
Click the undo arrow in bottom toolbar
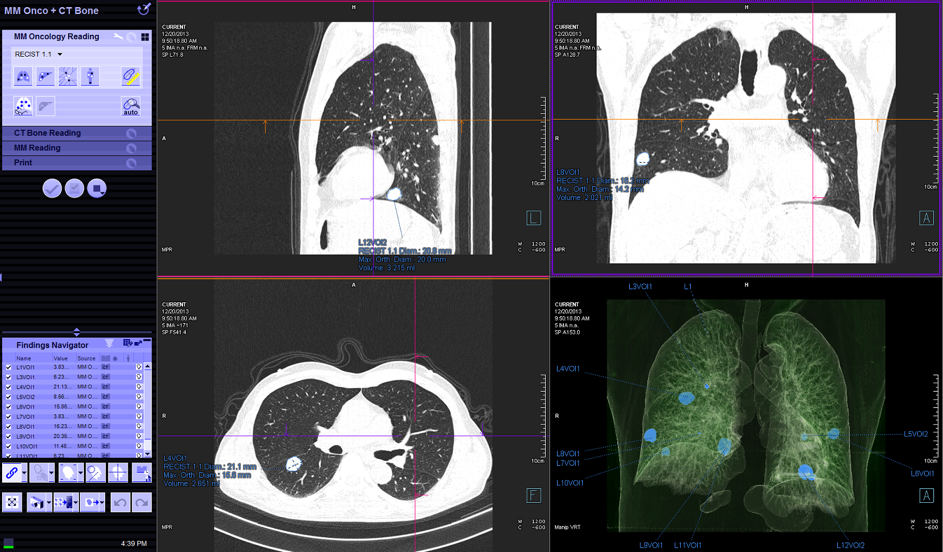coord(118,502)
